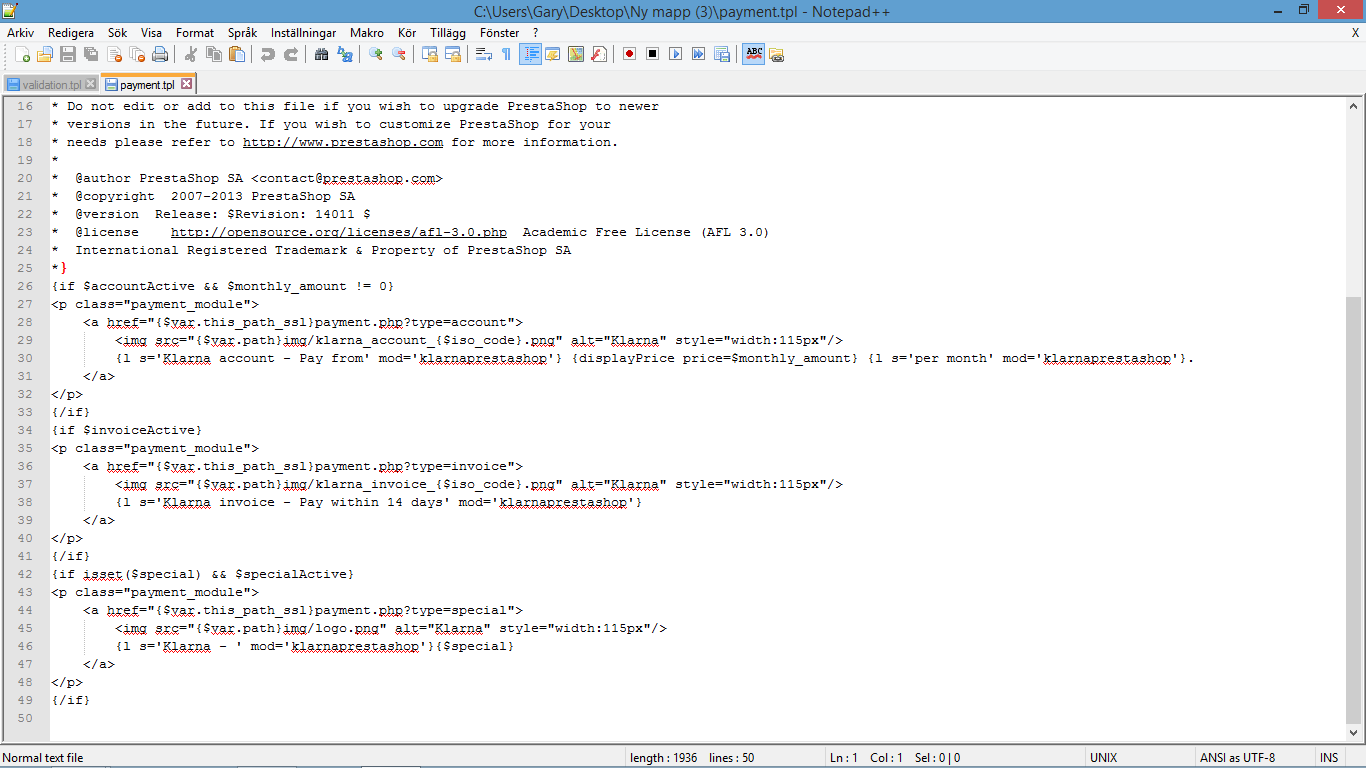Zoom in on the editor text
The image size is (1366, 768).
point(376,54)
